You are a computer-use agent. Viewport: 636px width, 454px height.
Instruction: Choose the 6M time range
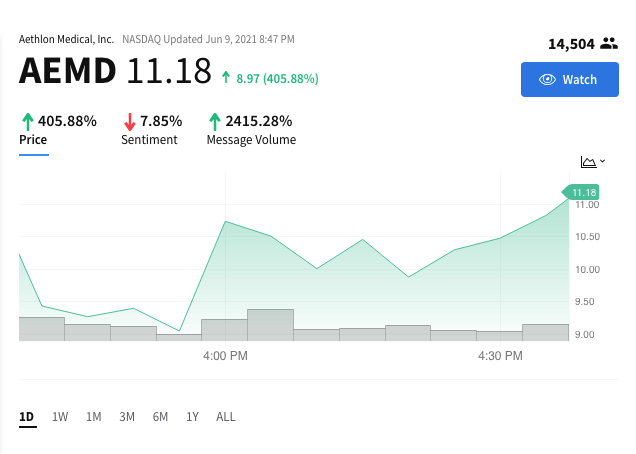[x=160, y=417]
